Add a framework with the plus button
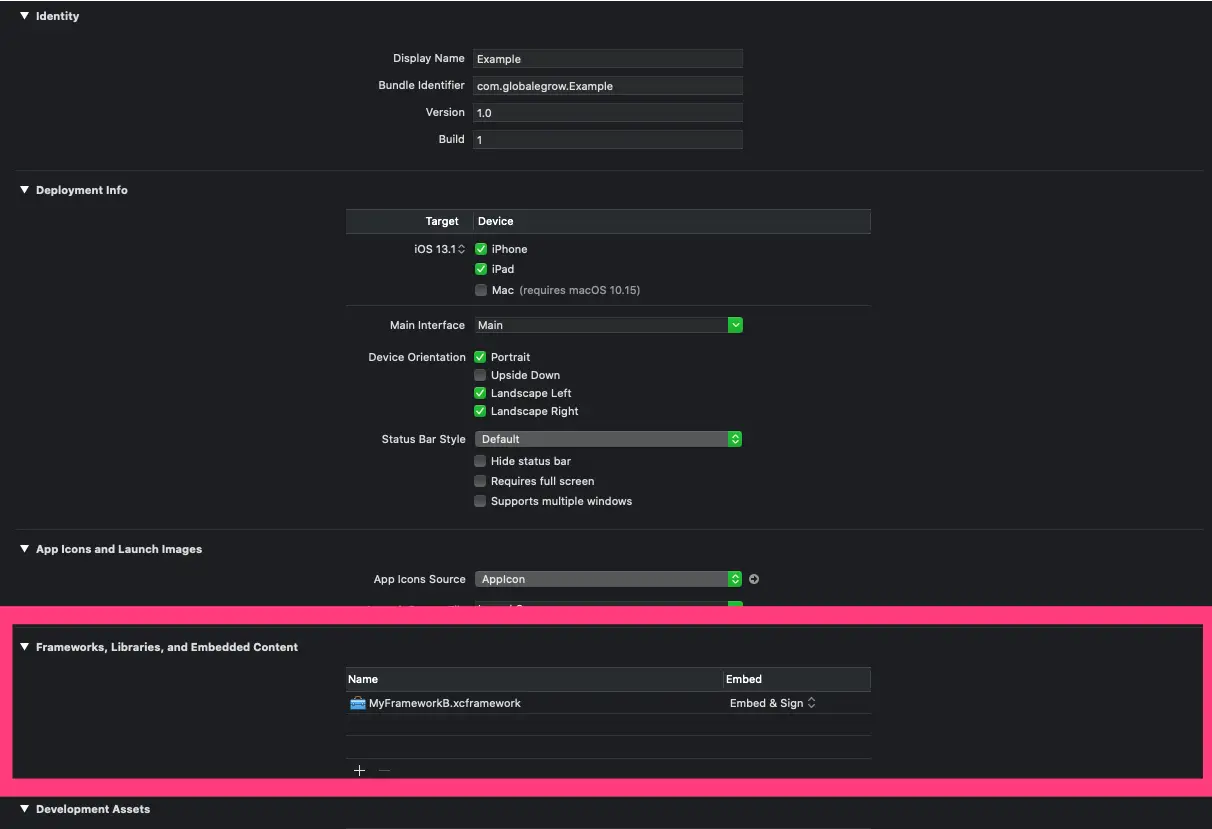This screenshot has width=1212, height=829. tap(360, 770)
